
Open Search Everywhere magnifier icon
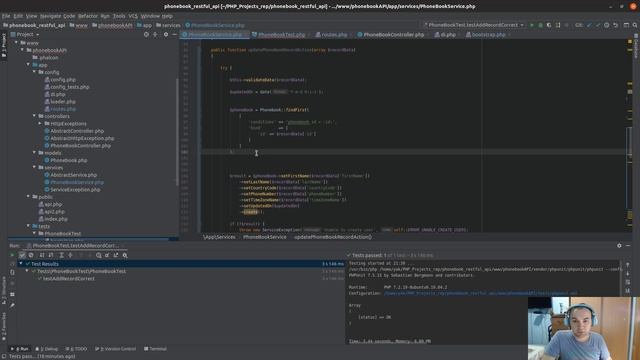(x=635, y=25)
